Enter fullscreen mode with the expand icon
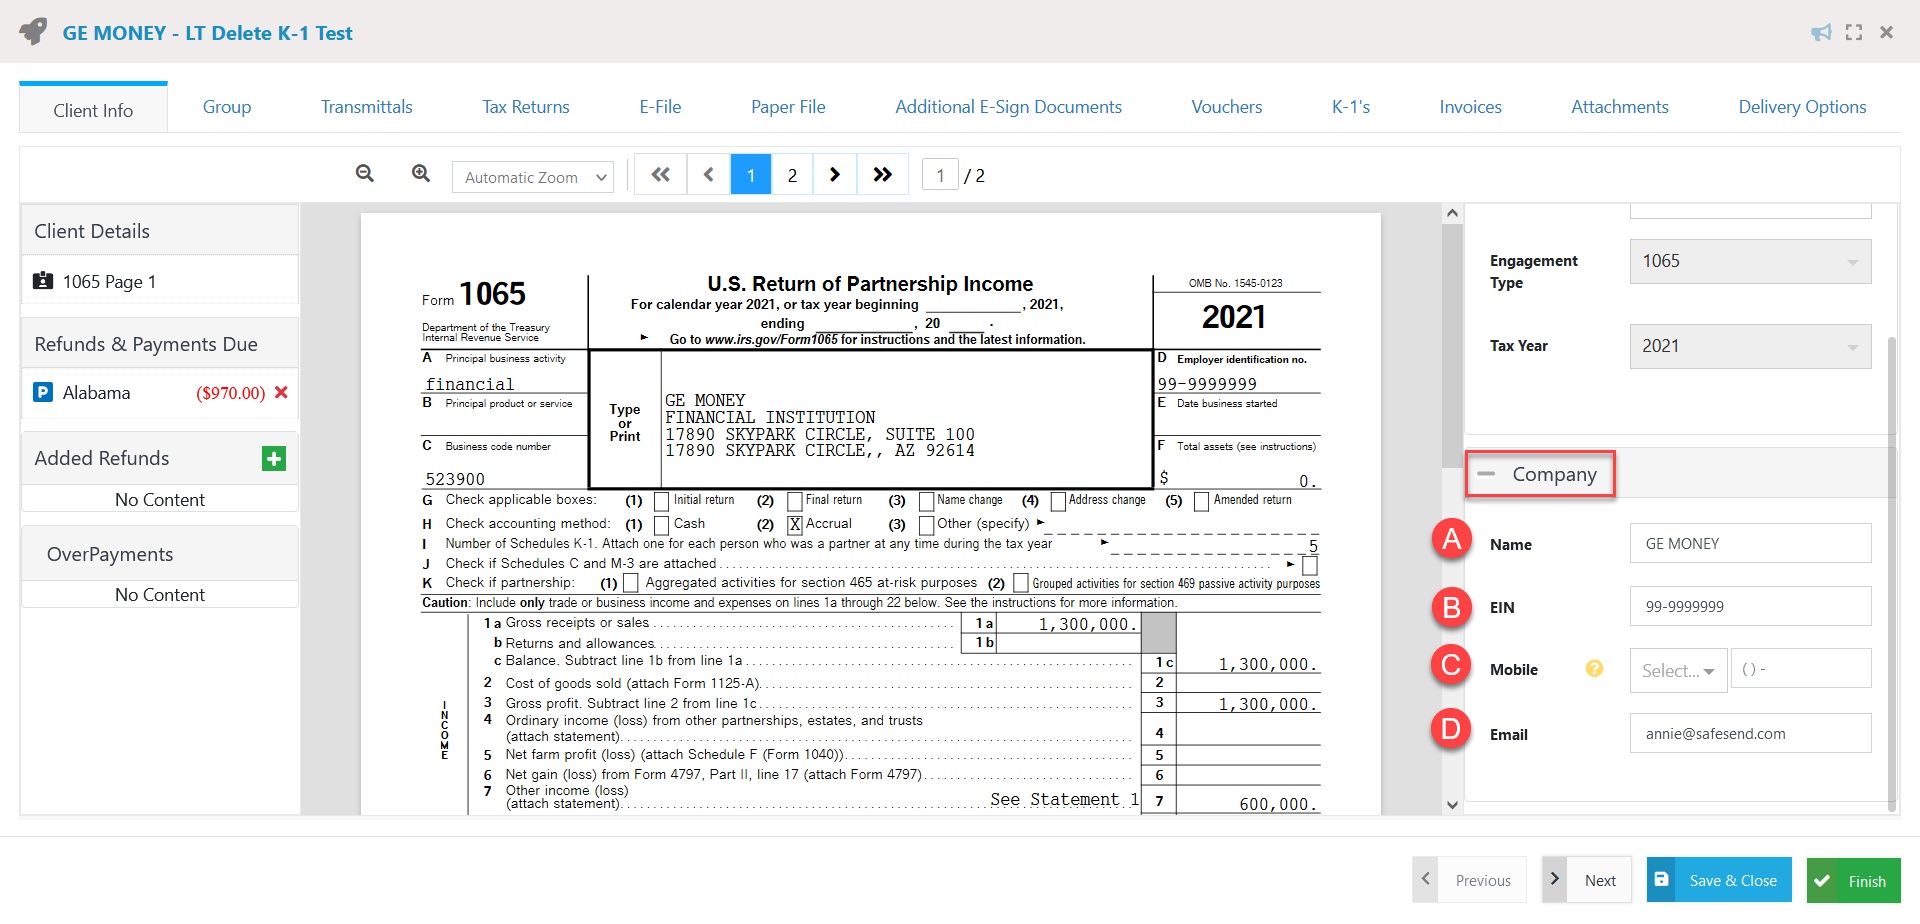Viewport: 1920px width, 924px height. 1854,32
